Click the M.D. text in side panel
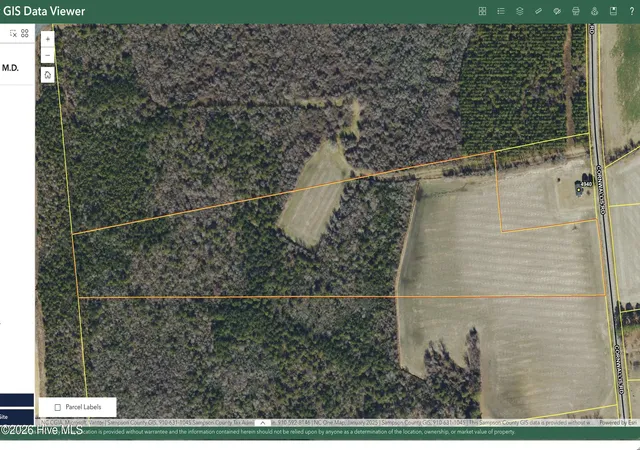Image resolution: width=640 pixels, height=450 pixels. click(x=10, y=68)
